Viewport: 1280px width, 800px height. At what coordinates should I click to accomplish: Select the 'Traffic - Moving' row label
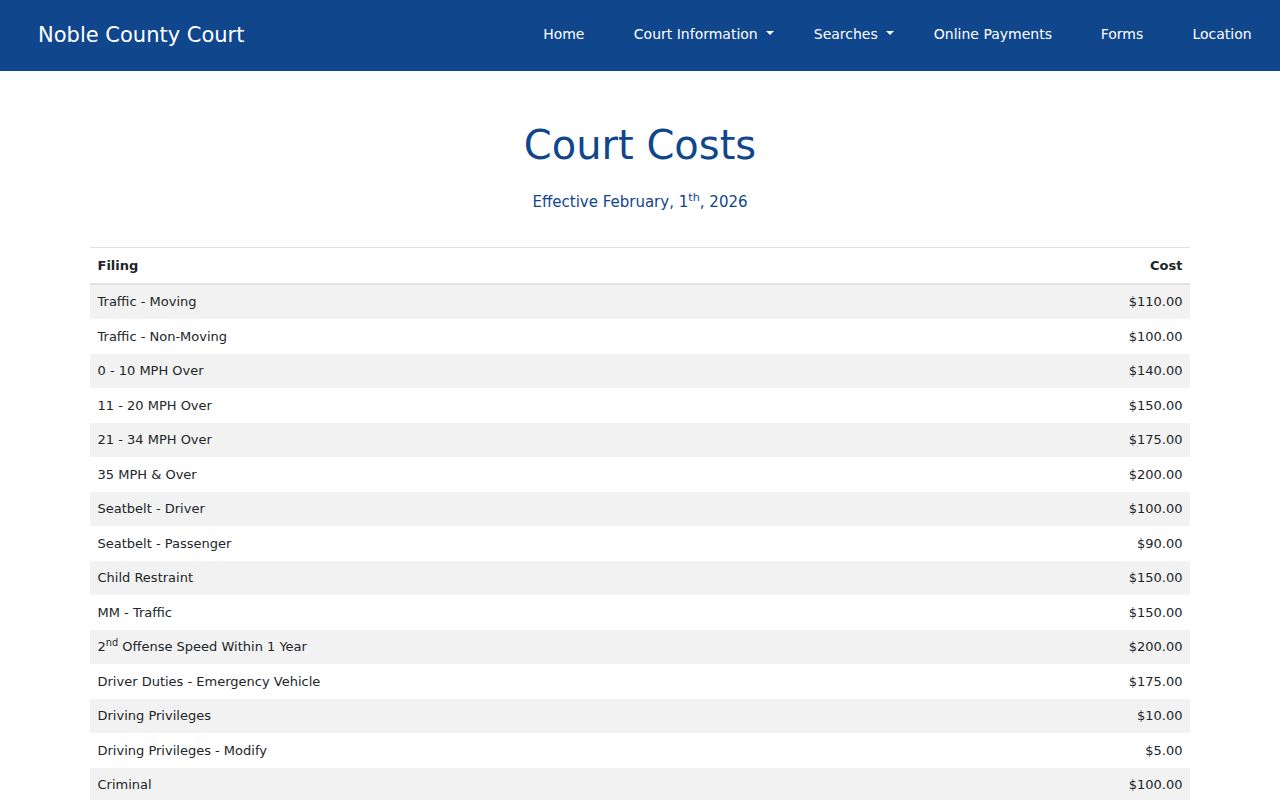point(147,302)
